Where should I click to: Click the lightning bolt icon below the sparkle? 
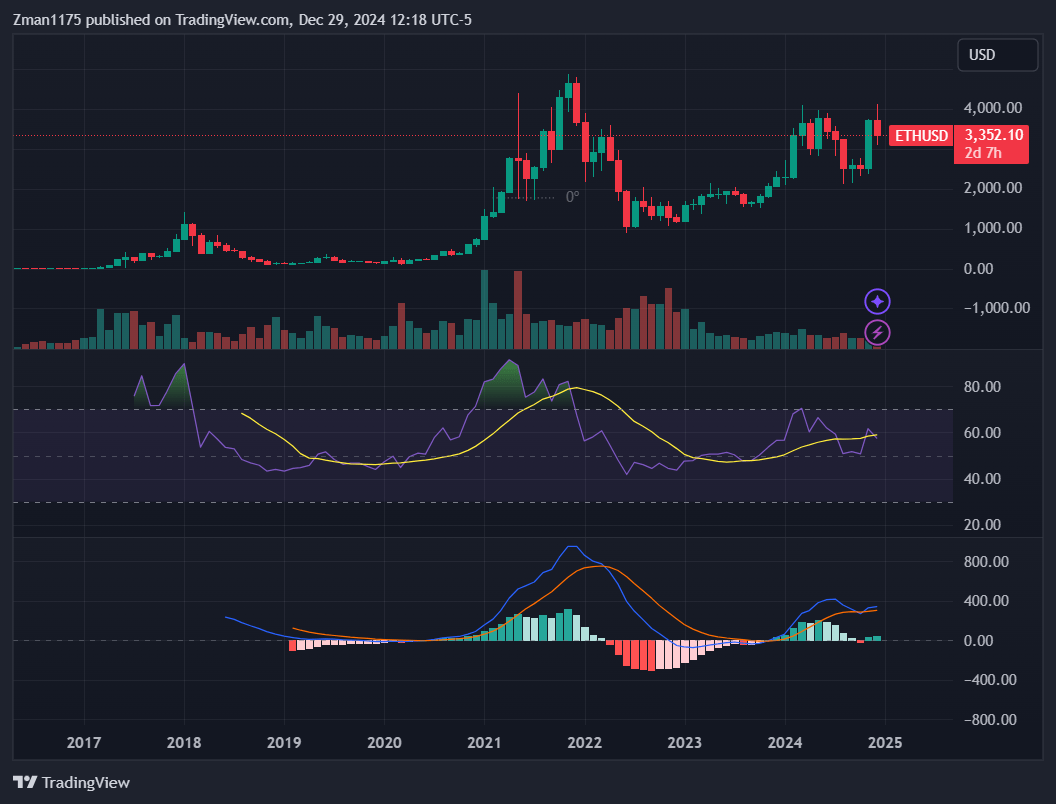876,332
